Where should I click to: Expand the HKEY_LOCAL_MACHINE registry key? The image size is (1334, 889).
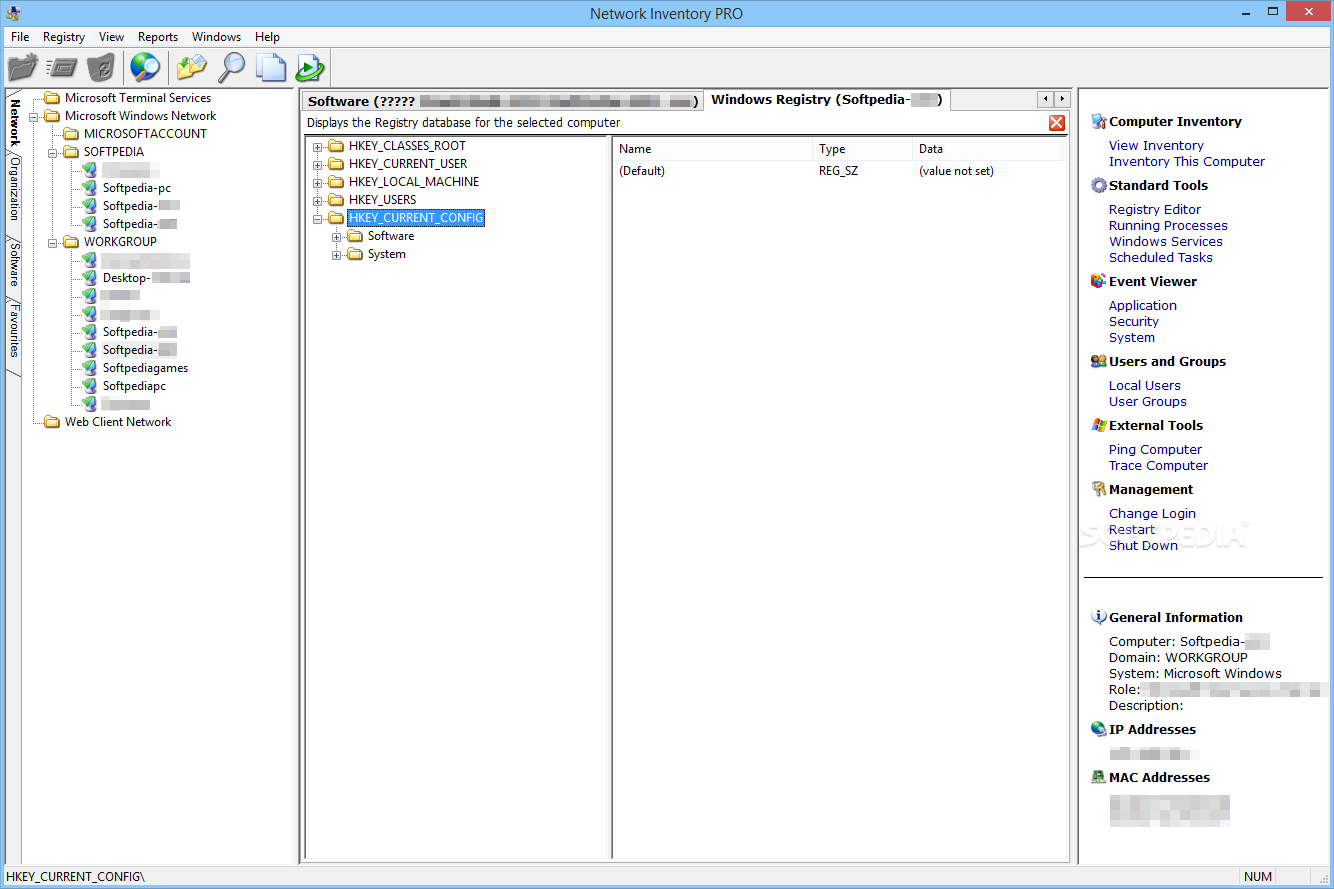(x=318, y=182)
